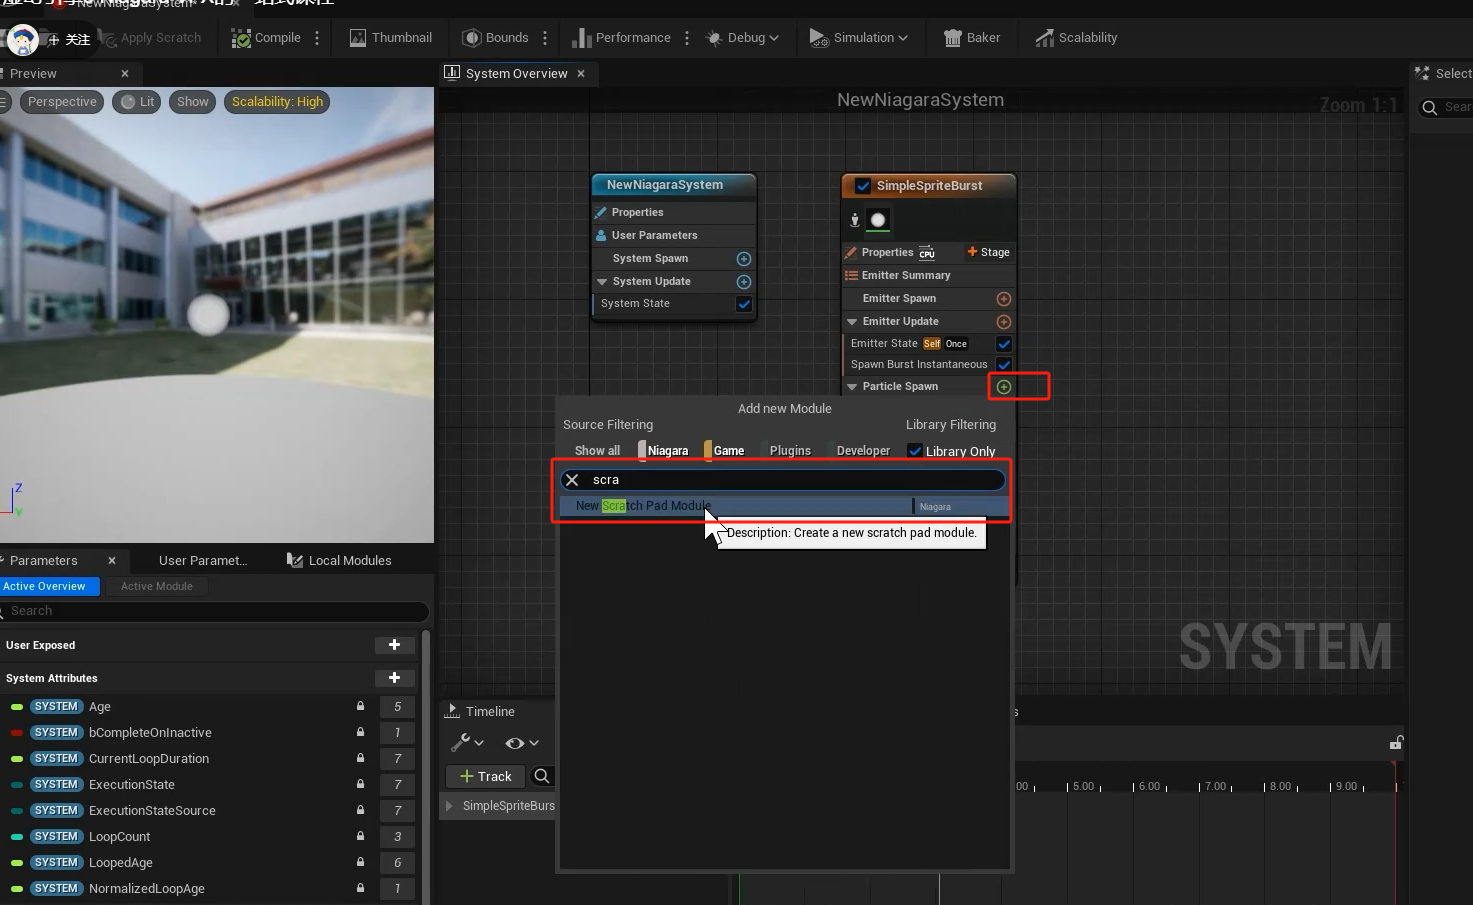Viewport: 1473px width, 905px height.
Task: Close the Parameters tab
Action: tap(112, 561)
